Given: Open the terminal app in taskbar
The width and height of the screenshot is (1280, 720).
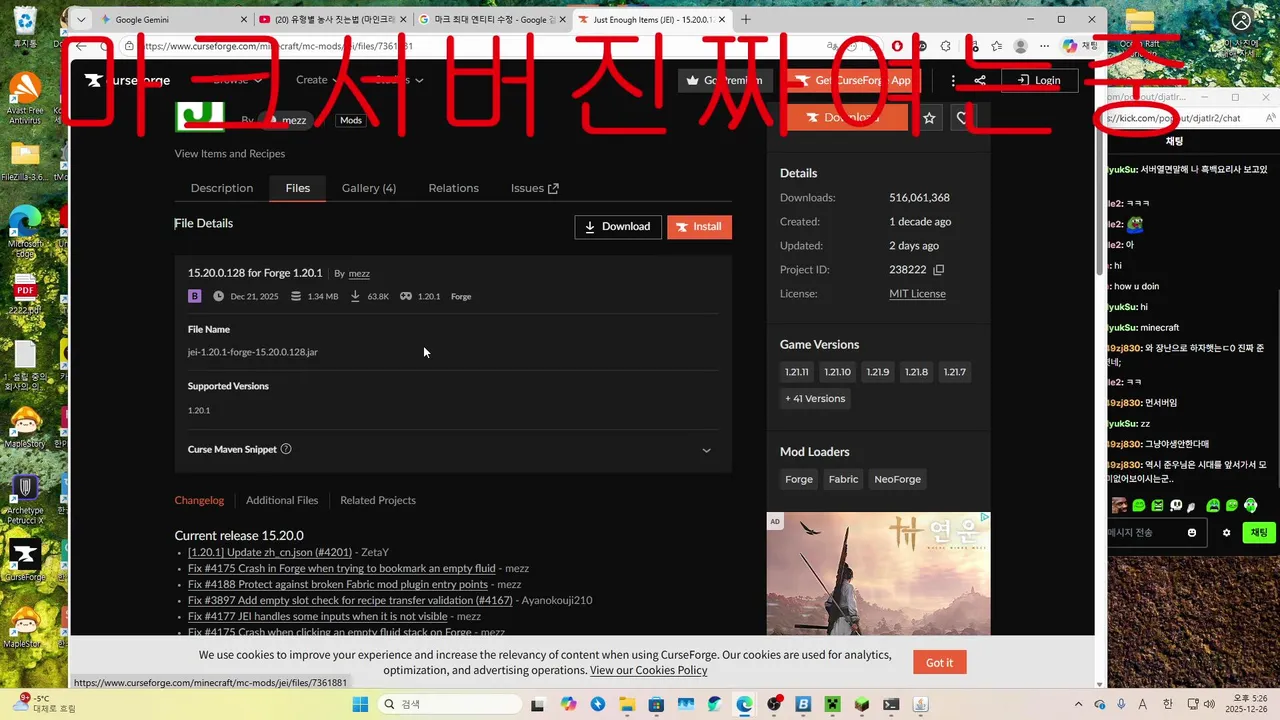Looking at the screenshot, I should 890,704.
